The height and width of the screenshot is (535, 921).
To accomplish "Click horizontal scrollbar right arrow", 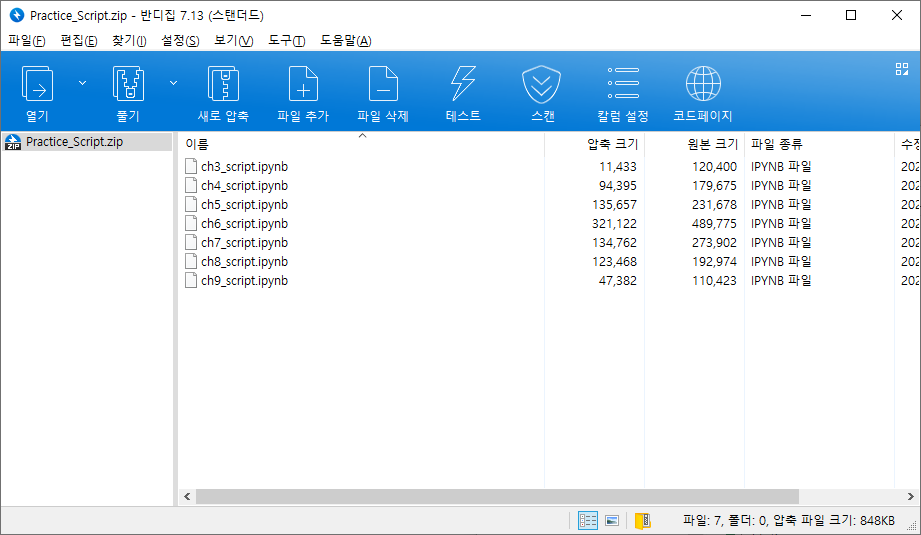I will pos(910,497).
